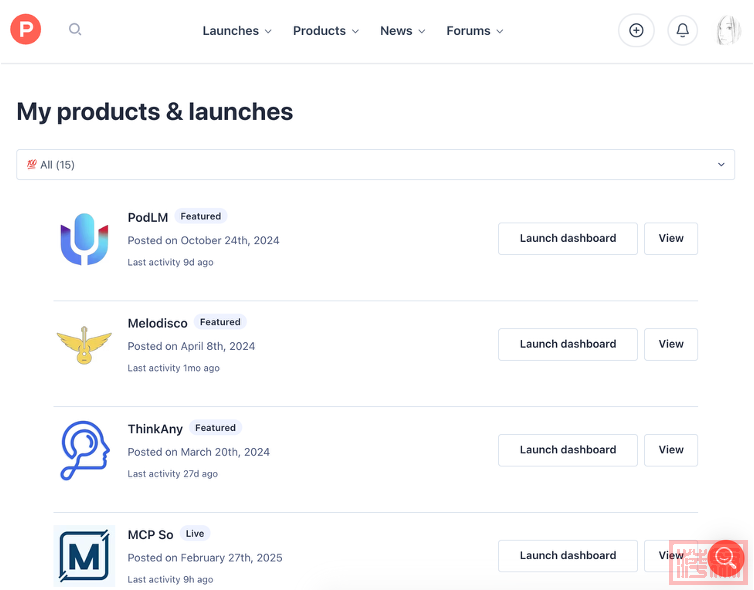Click View button for PodLM
The image size is (754, 590).
click(671, 239)
